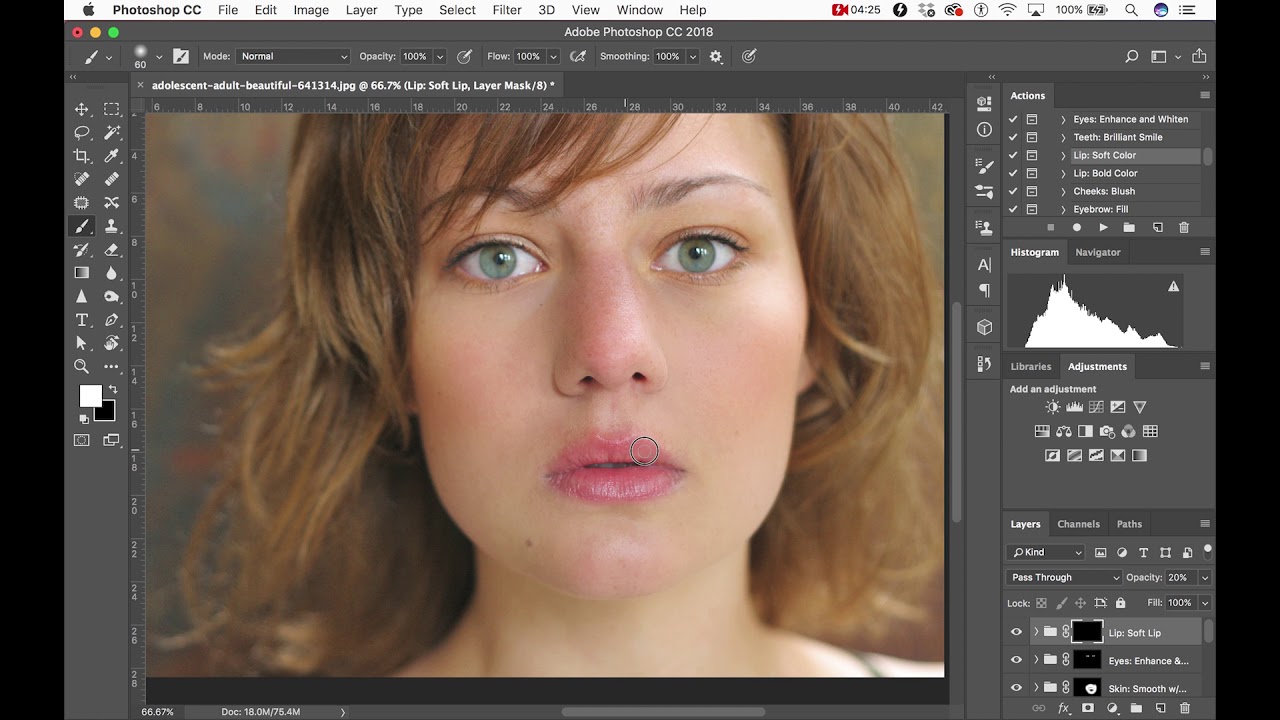This screenshot has width=1280, height=720.
Task: Expand the Lip: Bold Color action
Action: (x=1063, y=173)
